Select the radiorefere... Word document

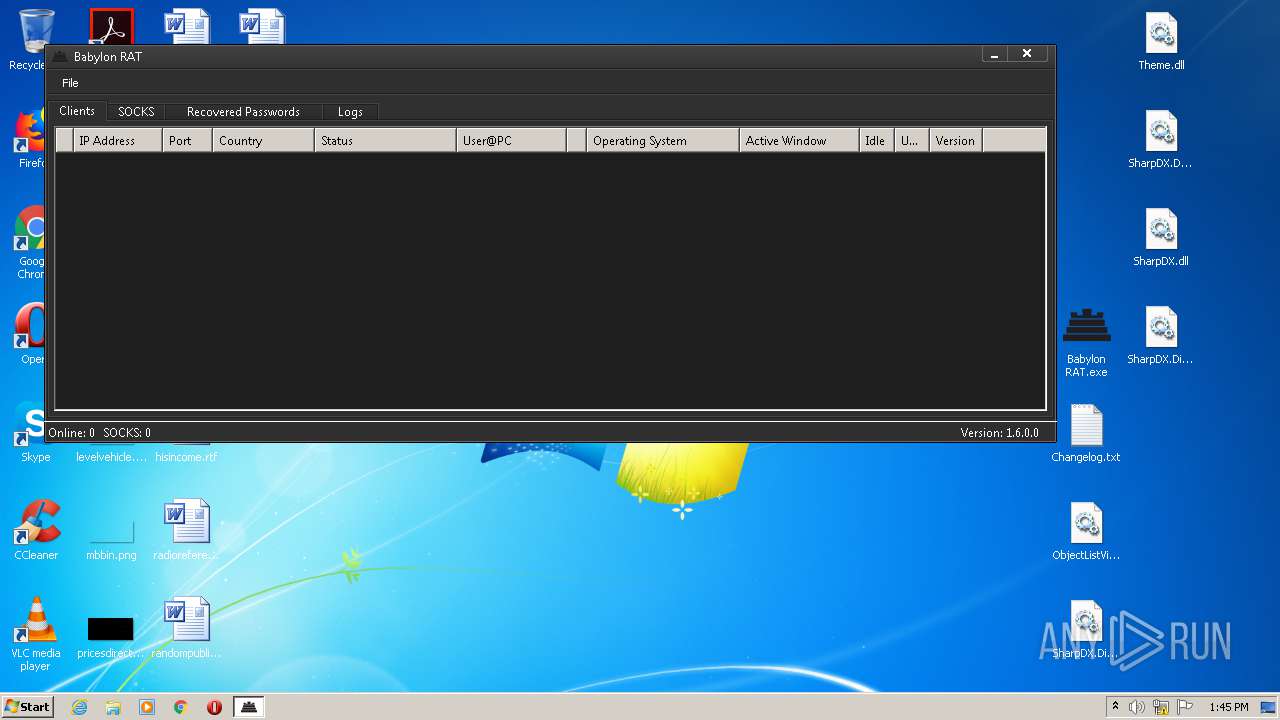click(x=187, y=531)
